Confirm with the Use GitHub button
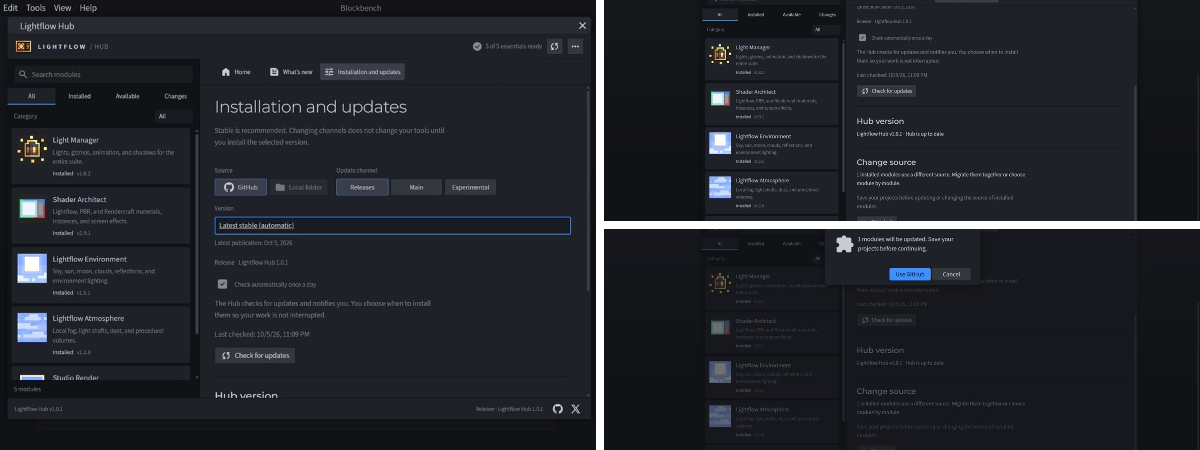 pyautogui.click(x=911, y=274)
